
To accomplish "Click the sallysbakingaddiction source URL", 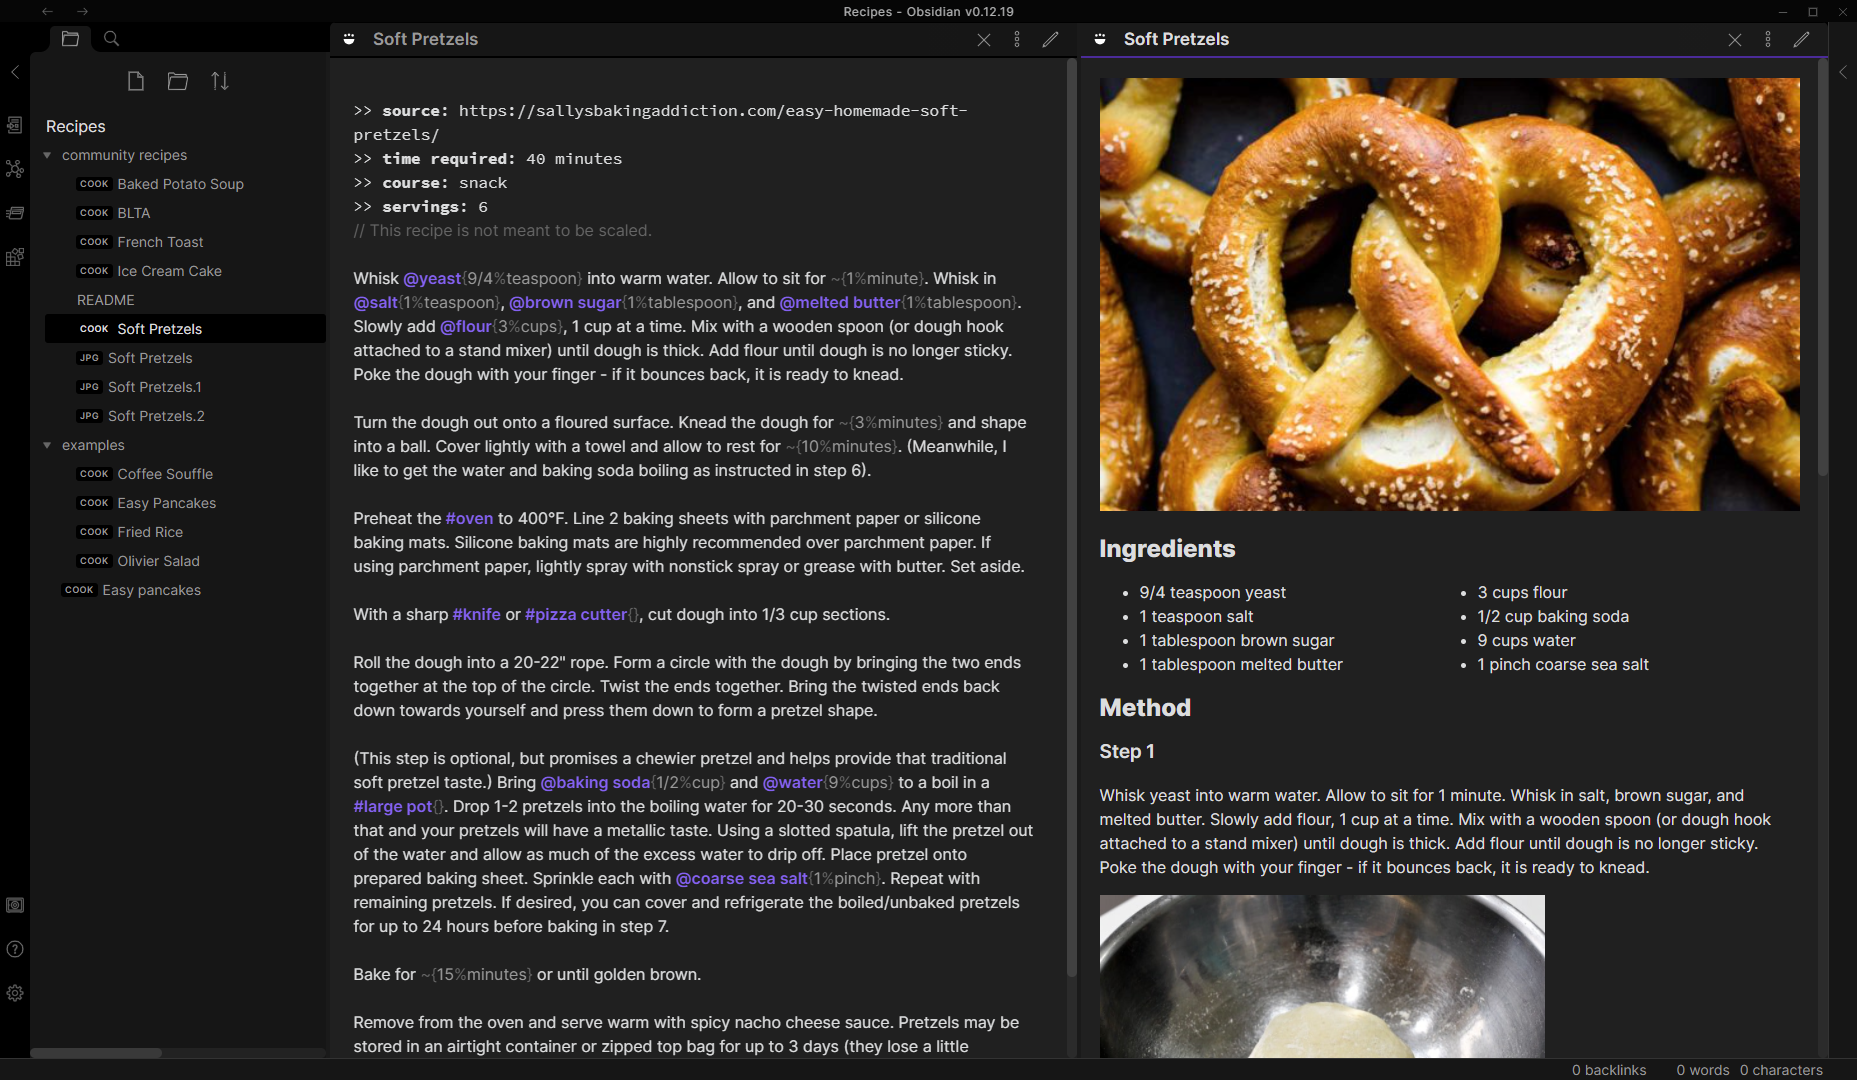I will (x=660, y=122).
